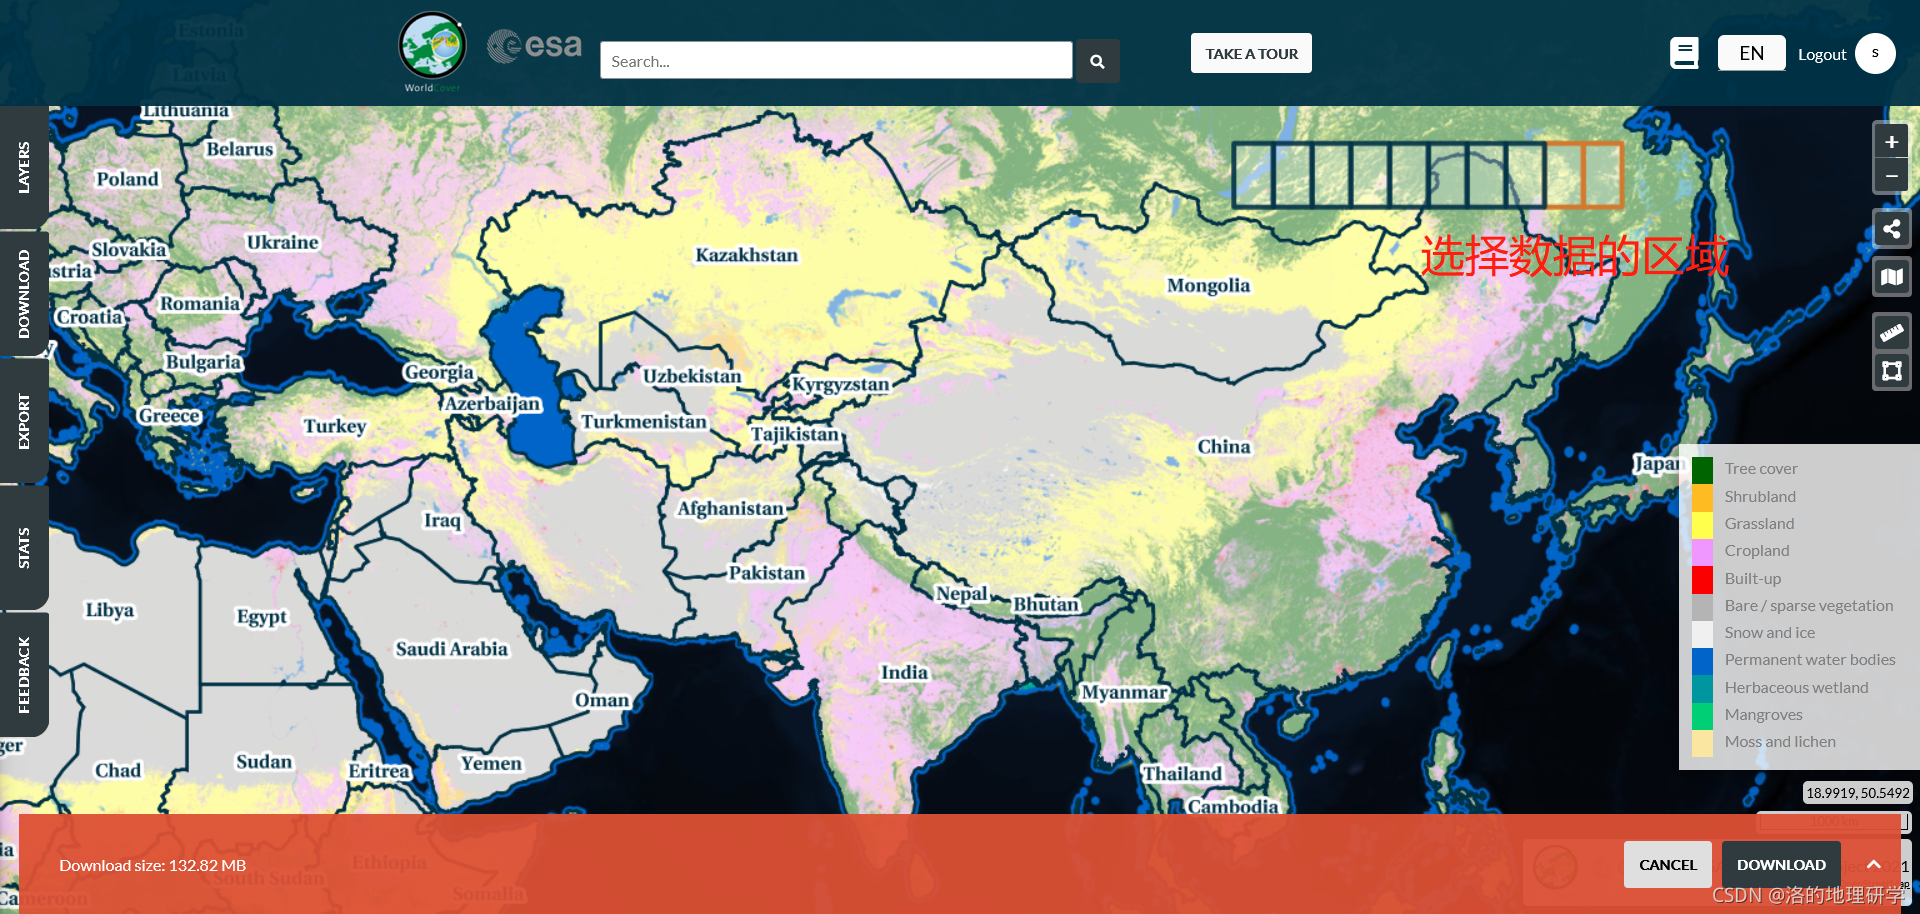Open user profile avatar 's'
This screenshot has width=1920, height=914.
[1875, 53]
